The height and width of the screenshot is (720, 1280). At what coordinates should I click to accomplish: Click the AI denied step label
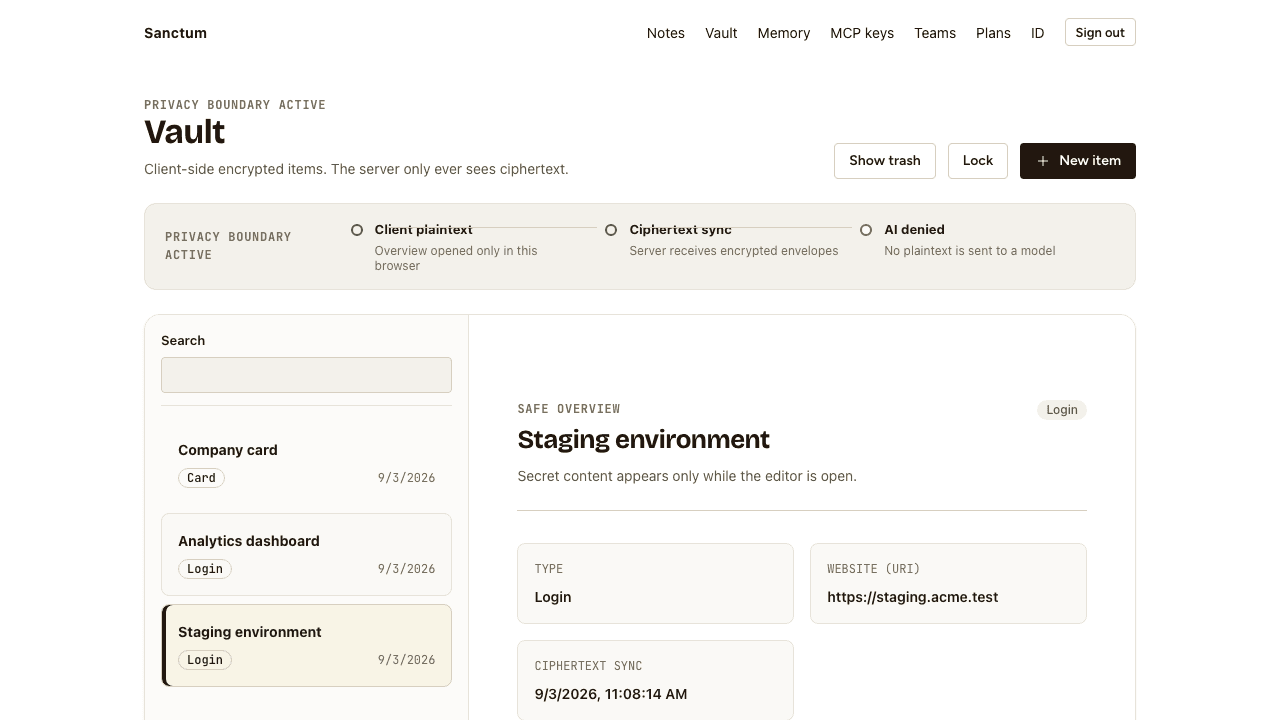915,230
